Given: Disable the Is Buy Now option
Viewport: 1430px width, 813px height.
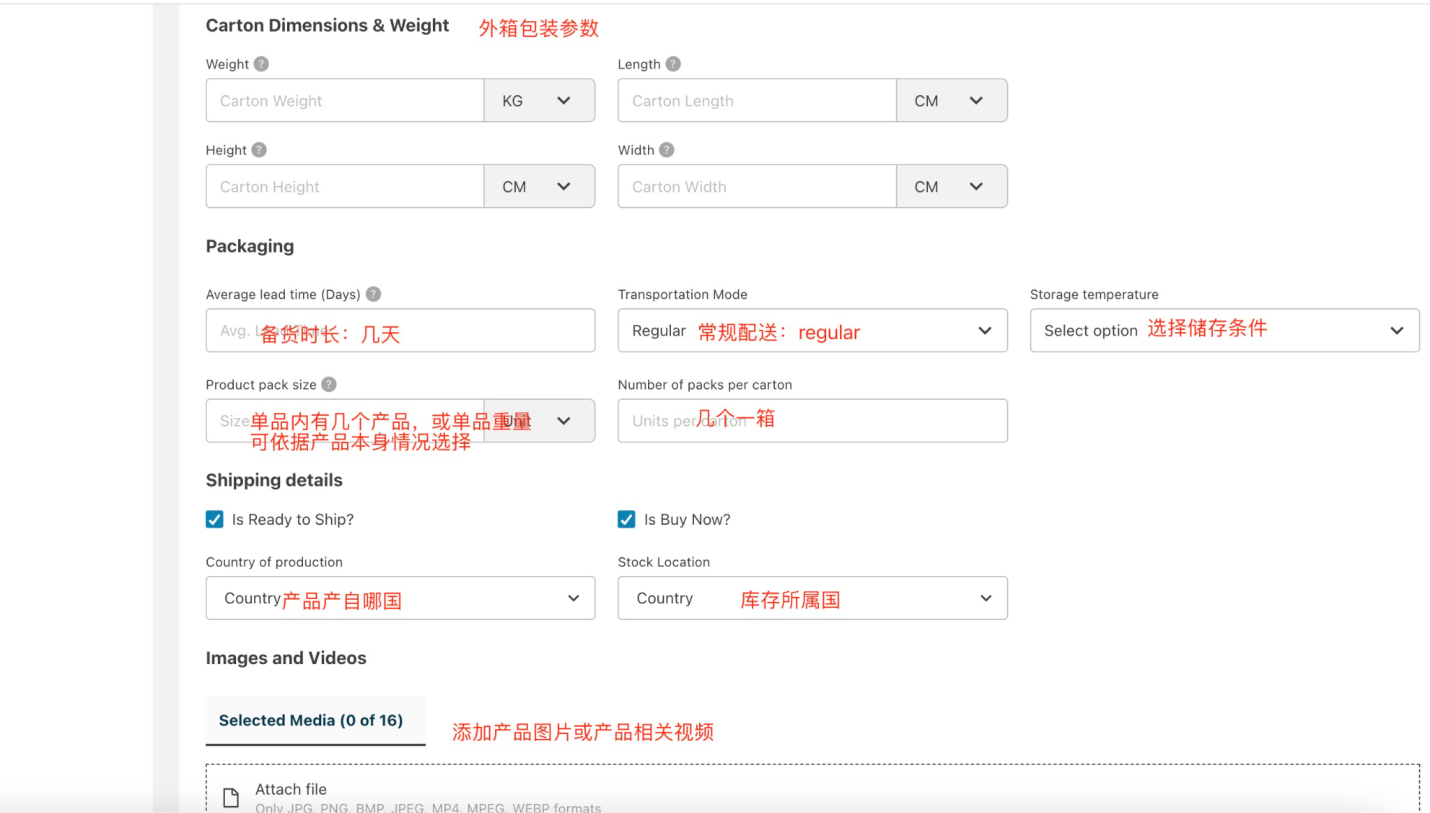Looking at the screenshot, I should (626, 519).
